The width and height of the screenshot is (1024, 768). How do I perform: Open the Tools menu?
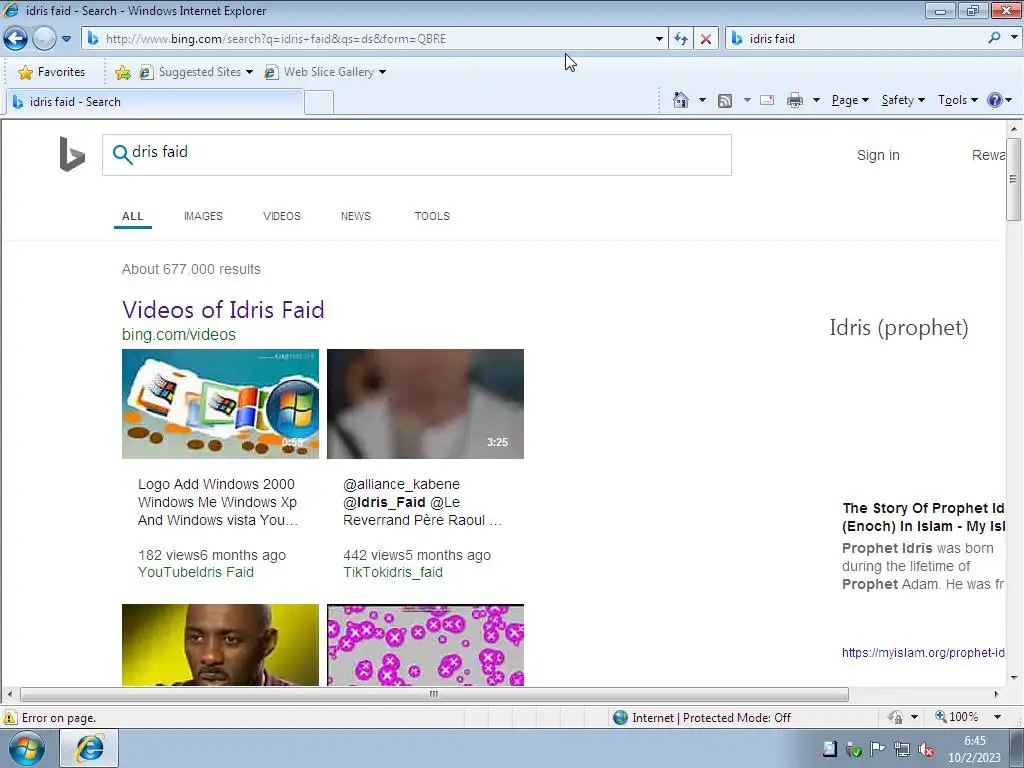pyautogui.click(x=957, y=100)
